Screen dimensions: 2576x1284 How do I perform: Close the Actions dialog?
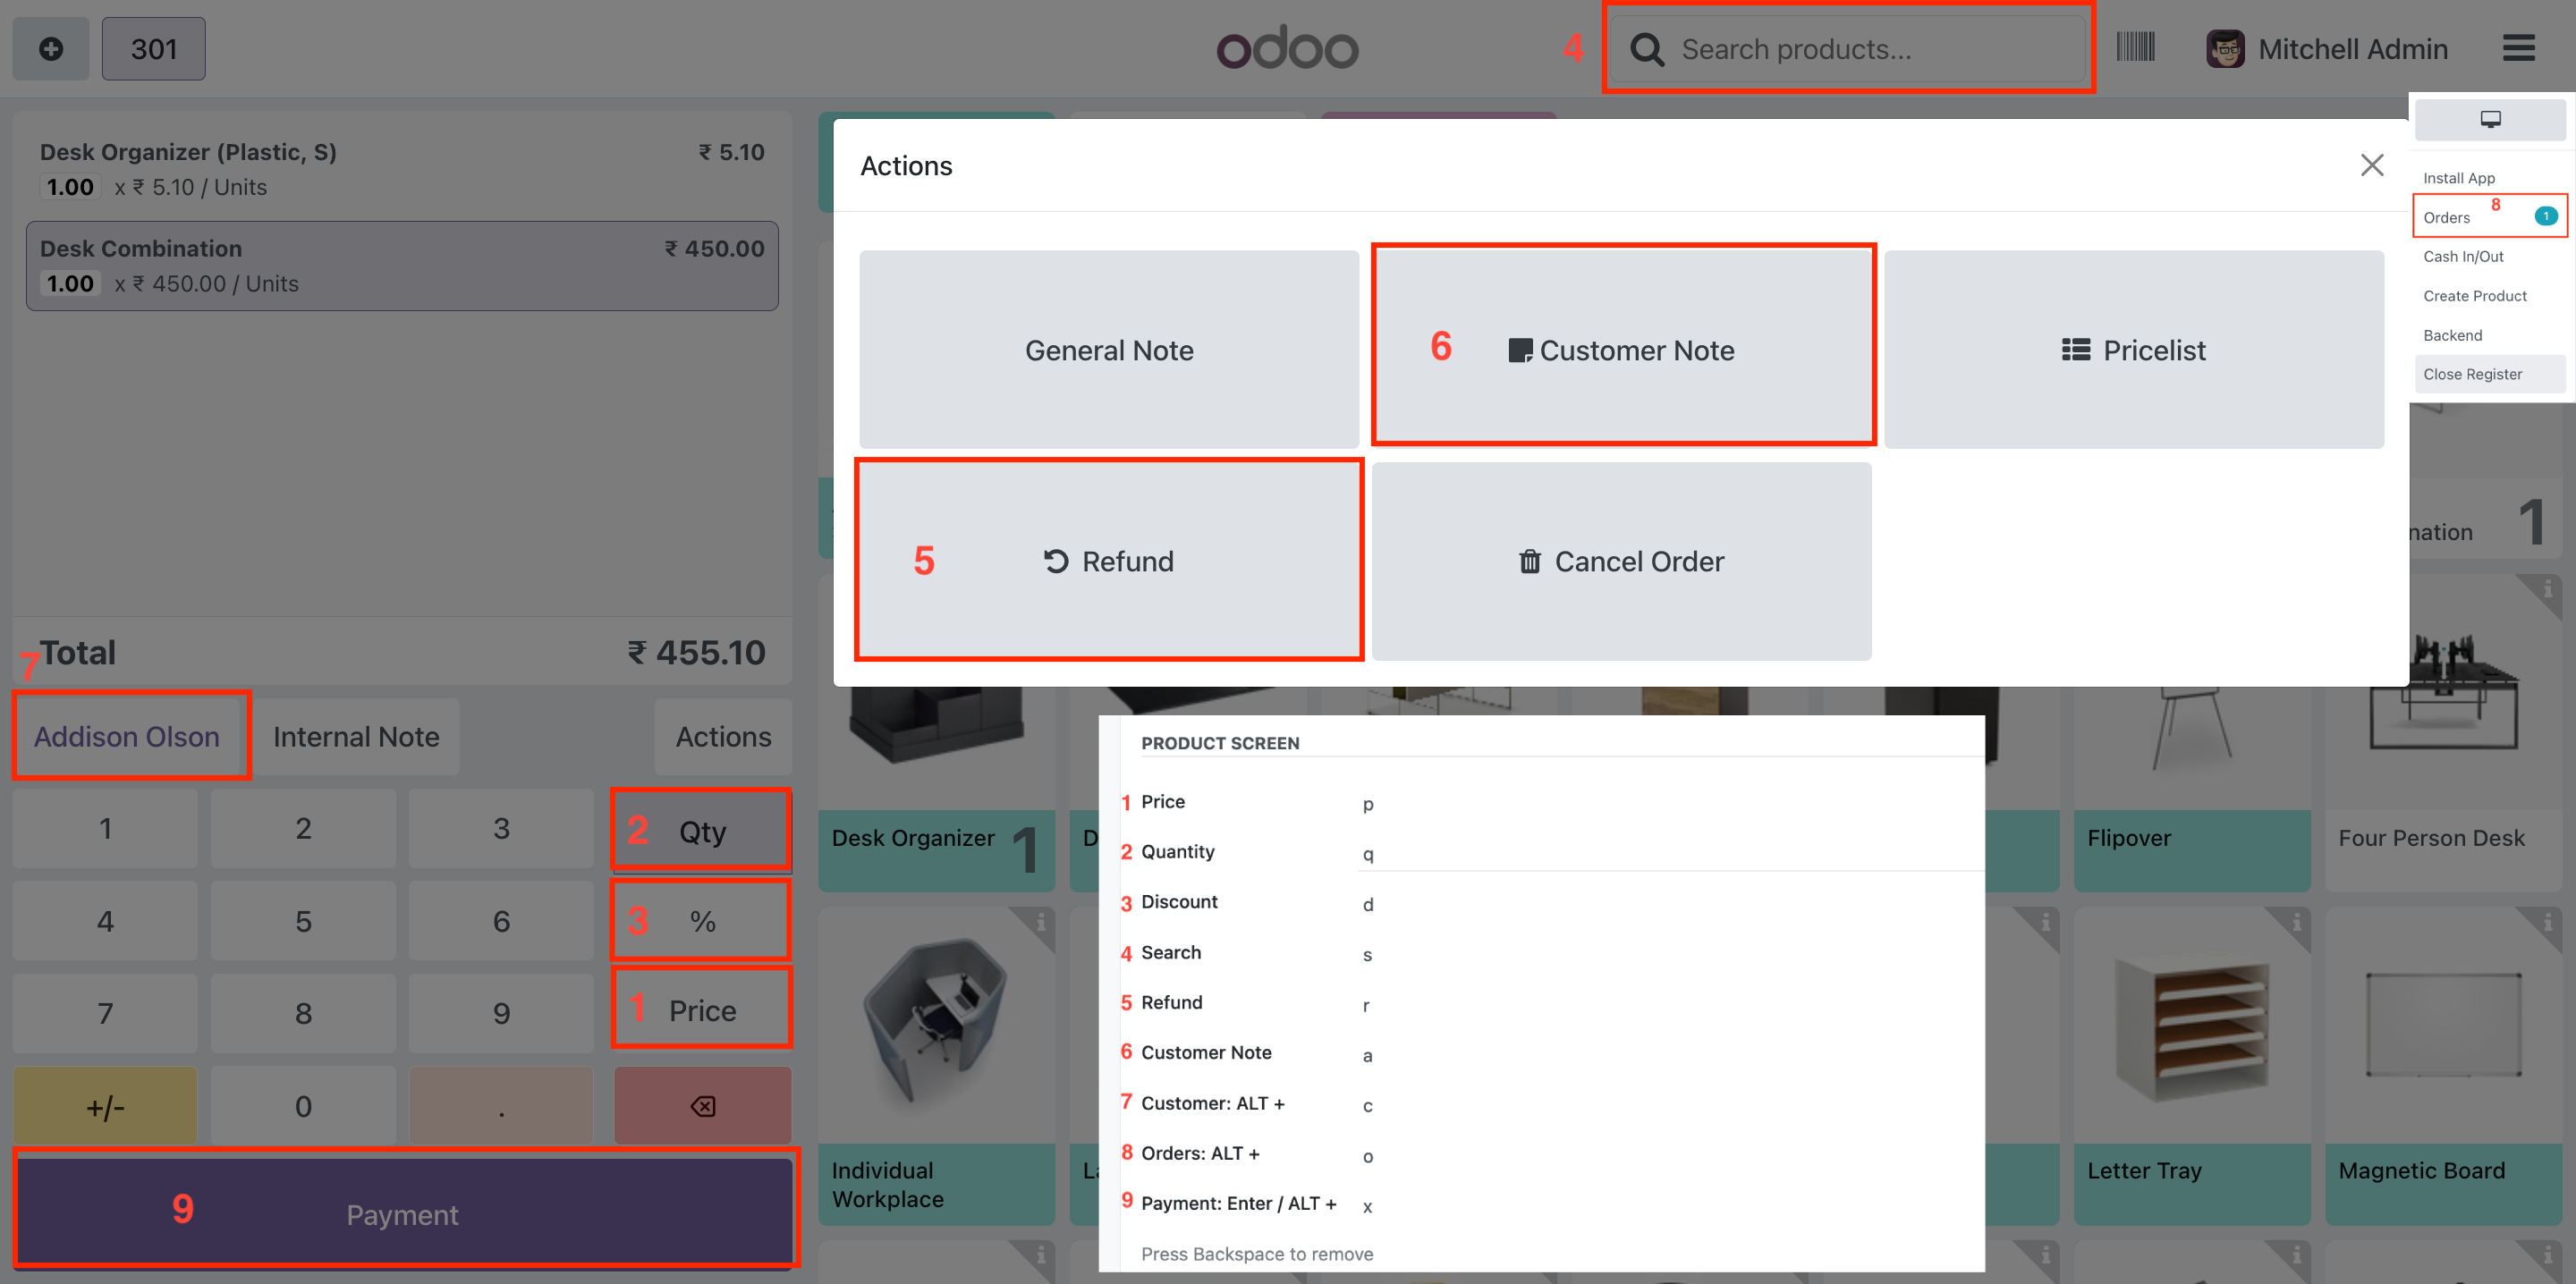2372,165
